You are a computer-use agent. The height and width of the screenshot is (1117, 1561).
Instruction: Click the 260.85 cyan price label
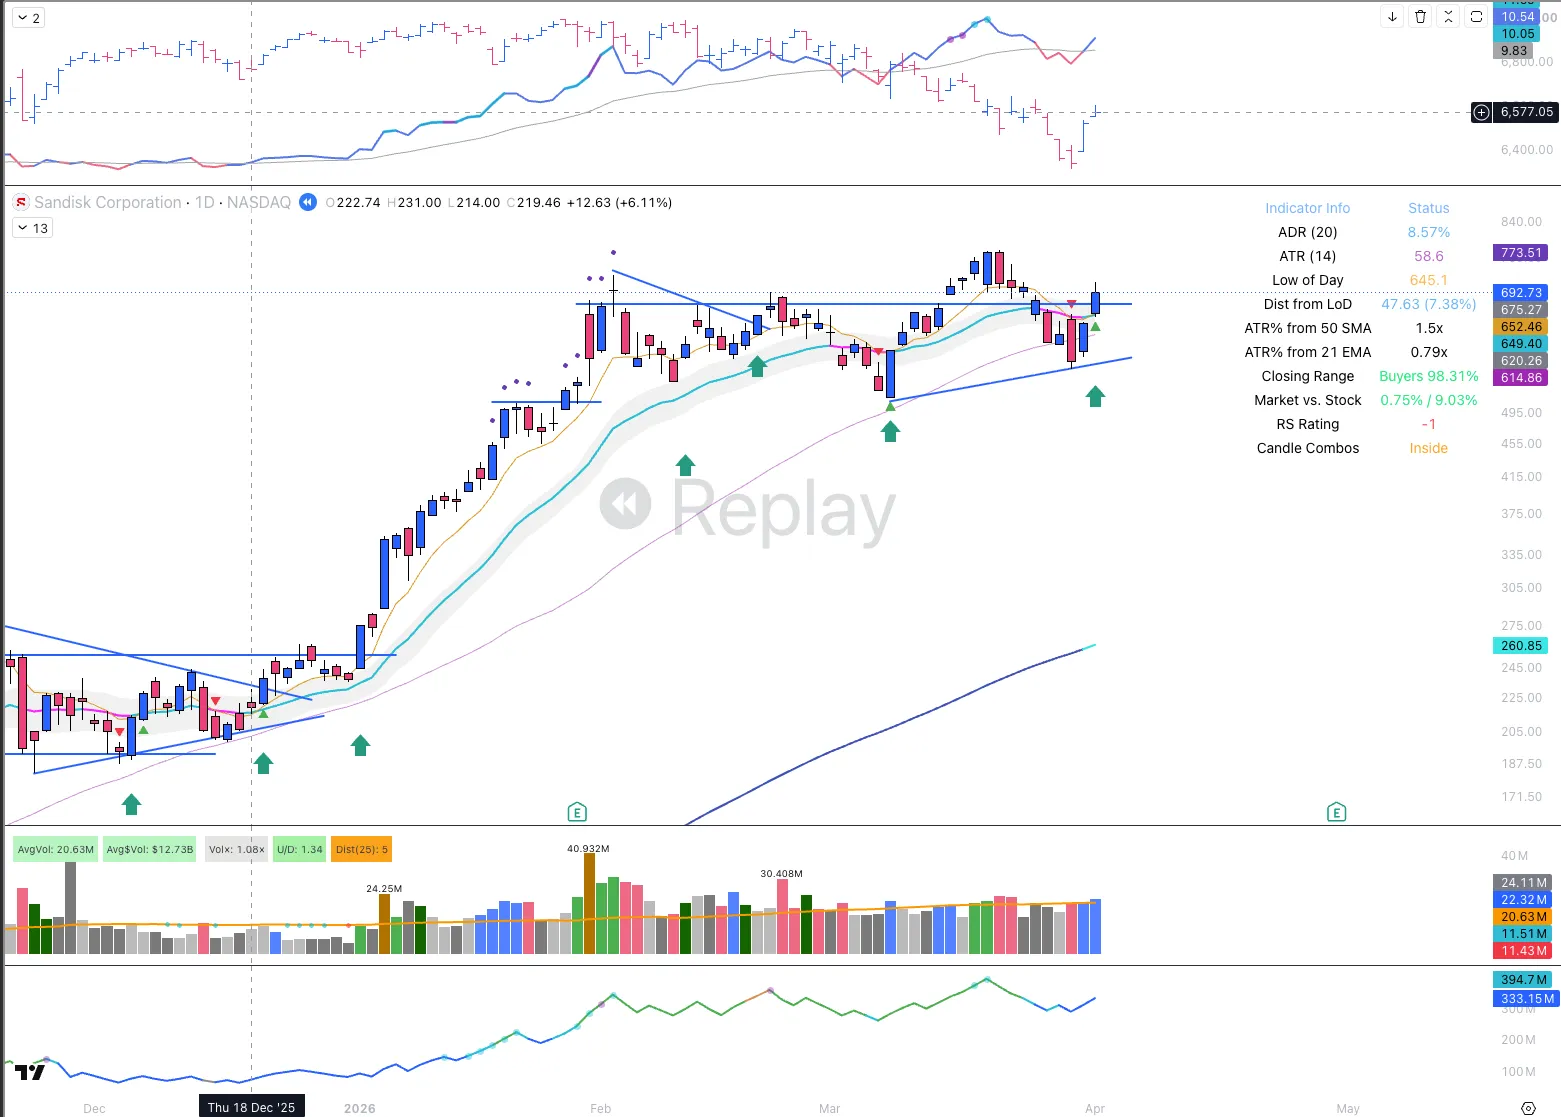click(1521, 646)
